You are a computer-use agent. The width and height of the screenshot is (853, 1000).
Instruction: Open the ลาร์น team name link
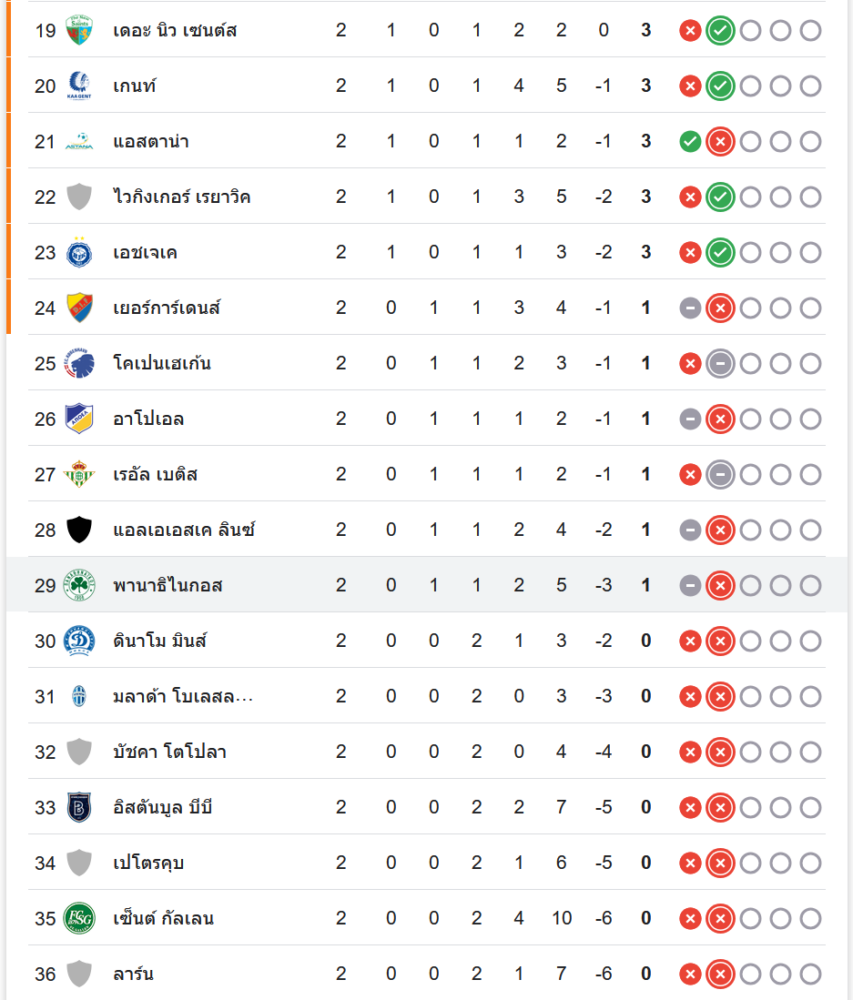click(x=133, y=974)
